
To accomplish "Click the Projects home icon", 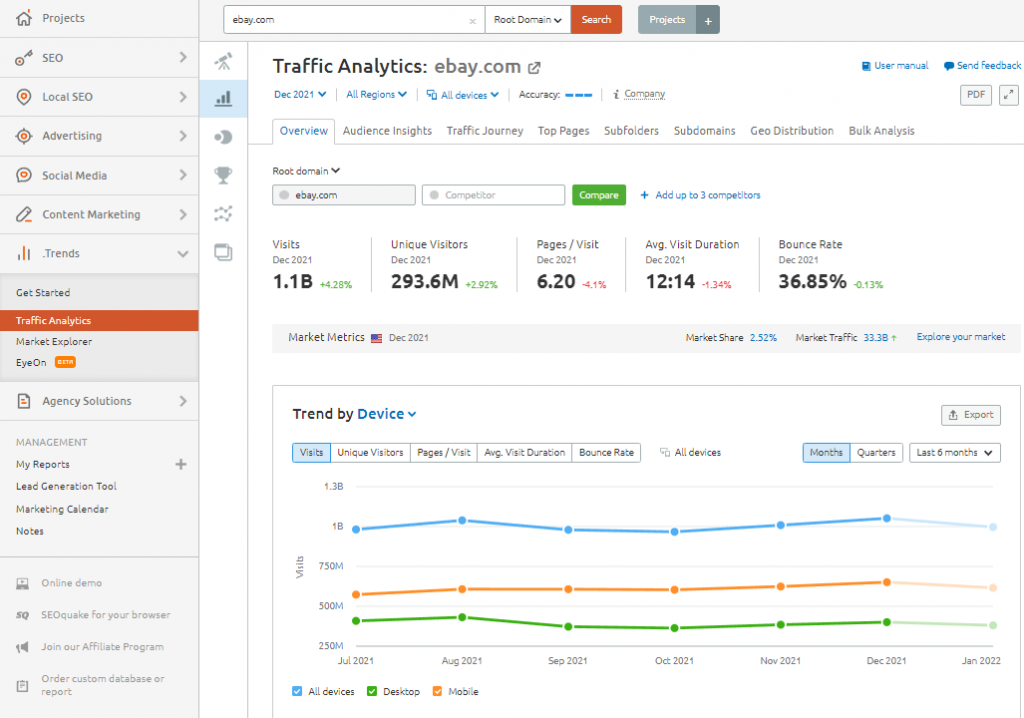I will click(x=24, y=18).
